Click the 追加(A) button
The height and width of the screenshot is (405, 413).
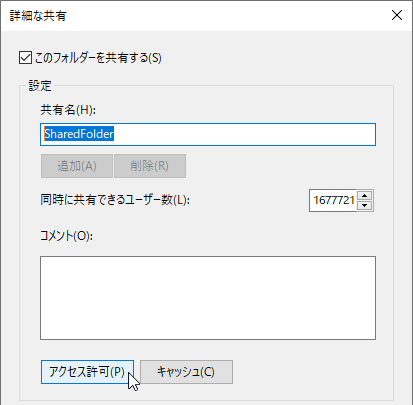pos(77,166)
